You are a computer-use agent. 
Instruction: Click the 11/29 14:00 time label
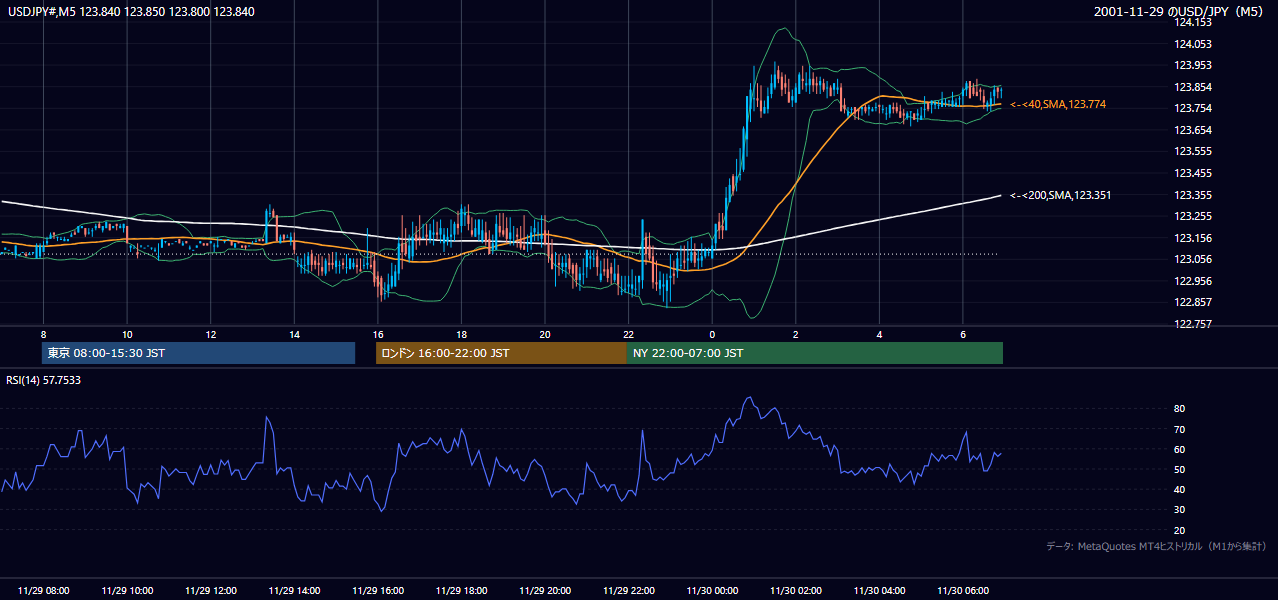point(294,591)
